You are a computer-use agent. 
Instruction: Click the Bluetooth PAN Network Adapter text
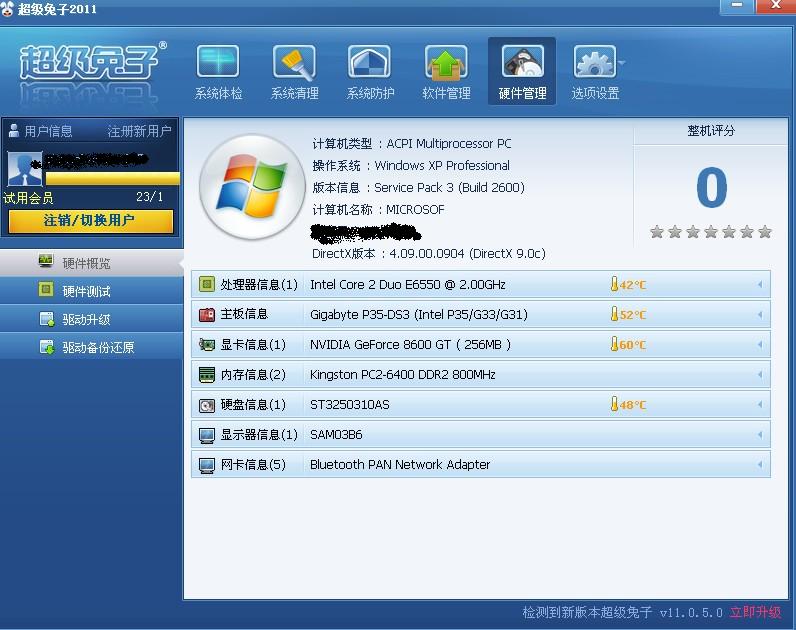(400, 465)
